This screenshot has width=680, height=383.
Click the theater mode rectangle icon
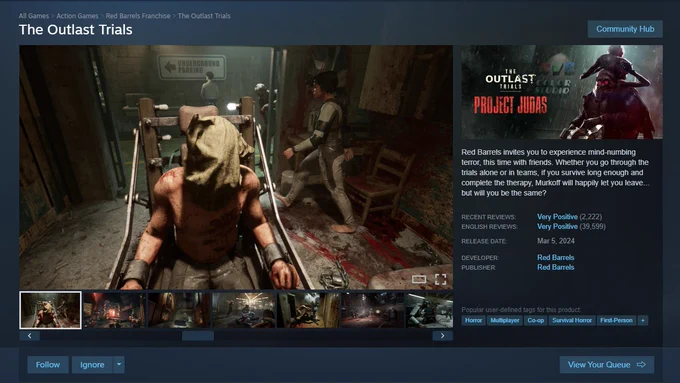pos(418,279)
